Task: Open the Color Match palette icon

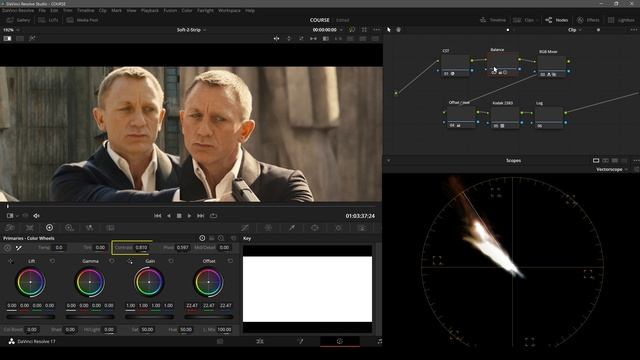Action: tap(30, 228)
